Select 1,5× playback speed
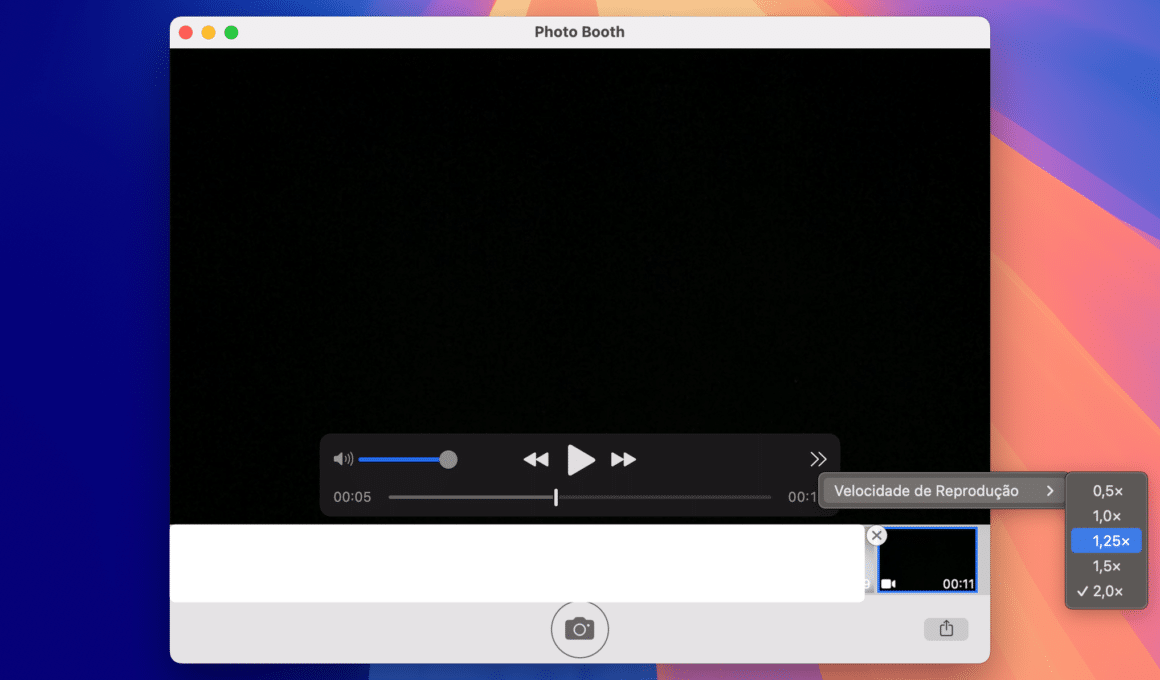 pyautogui.click(x=1107, y=567)
